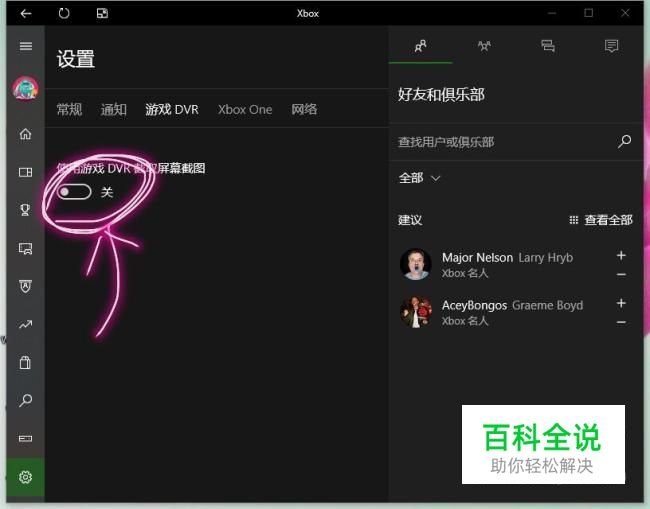Click the 查找用户或俱乐部 search field
This screenshot has height=509, width=650.
click(504, 142)
